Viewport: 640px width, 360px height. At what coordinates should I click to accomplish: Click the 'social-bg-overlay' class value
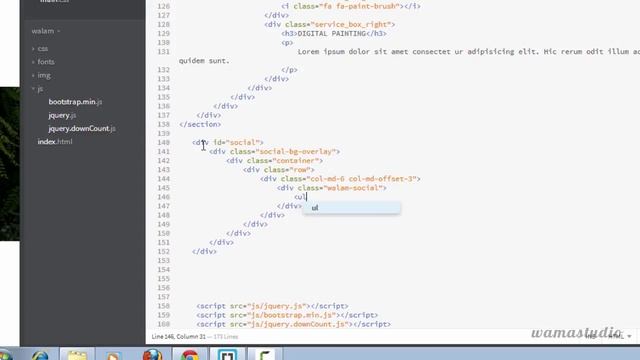click(296, 151)
